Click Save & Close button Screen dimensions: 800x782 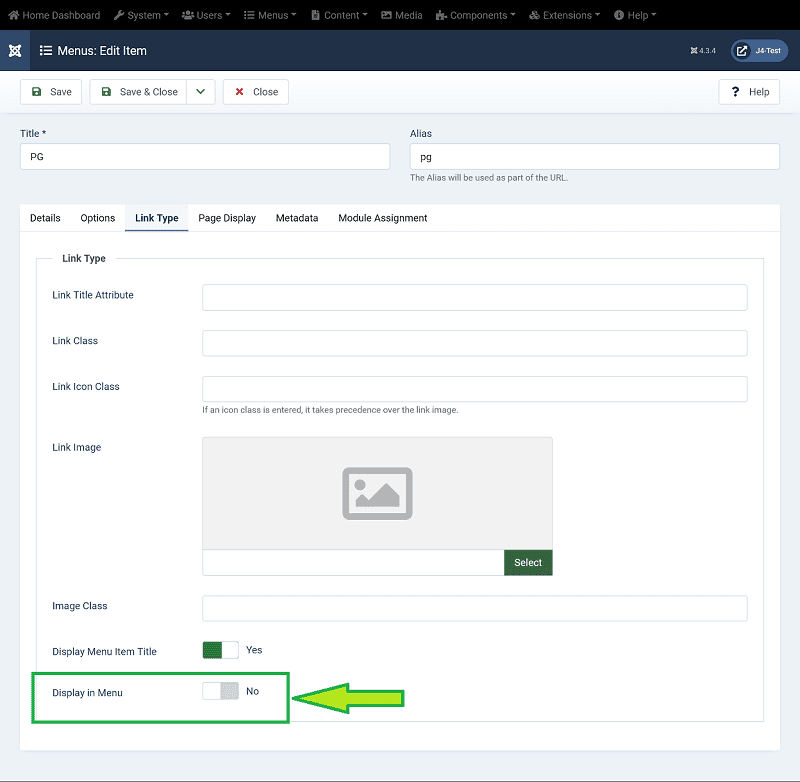coord(138,92)
